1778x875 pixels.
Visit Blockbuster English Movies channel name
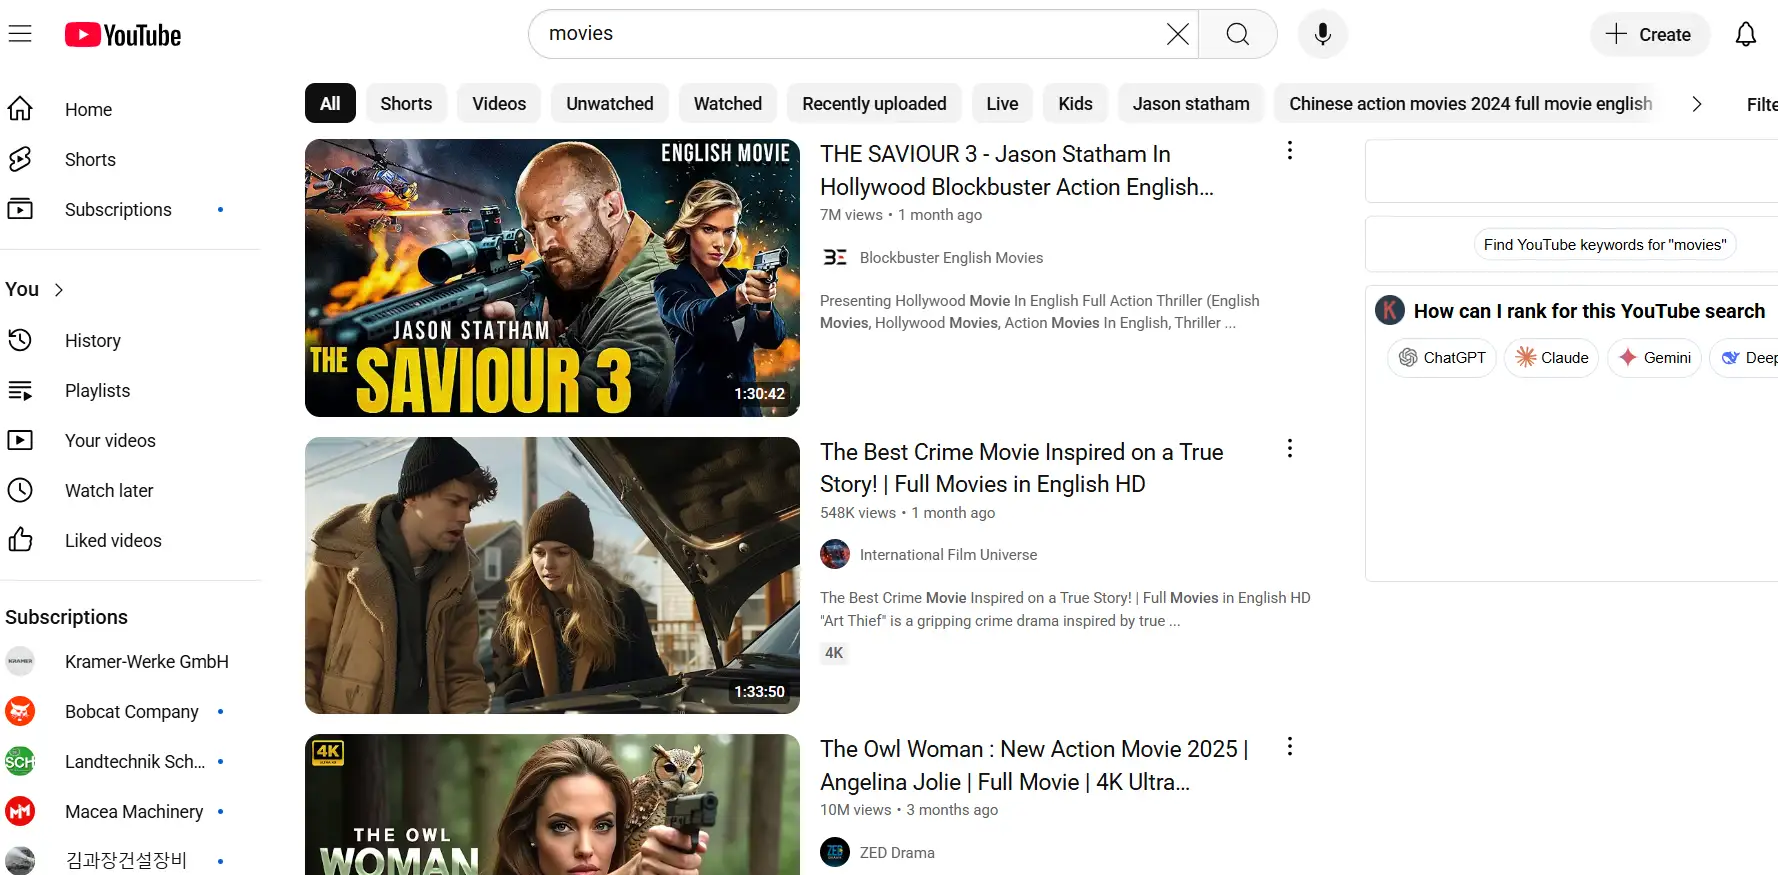(951, 257)
